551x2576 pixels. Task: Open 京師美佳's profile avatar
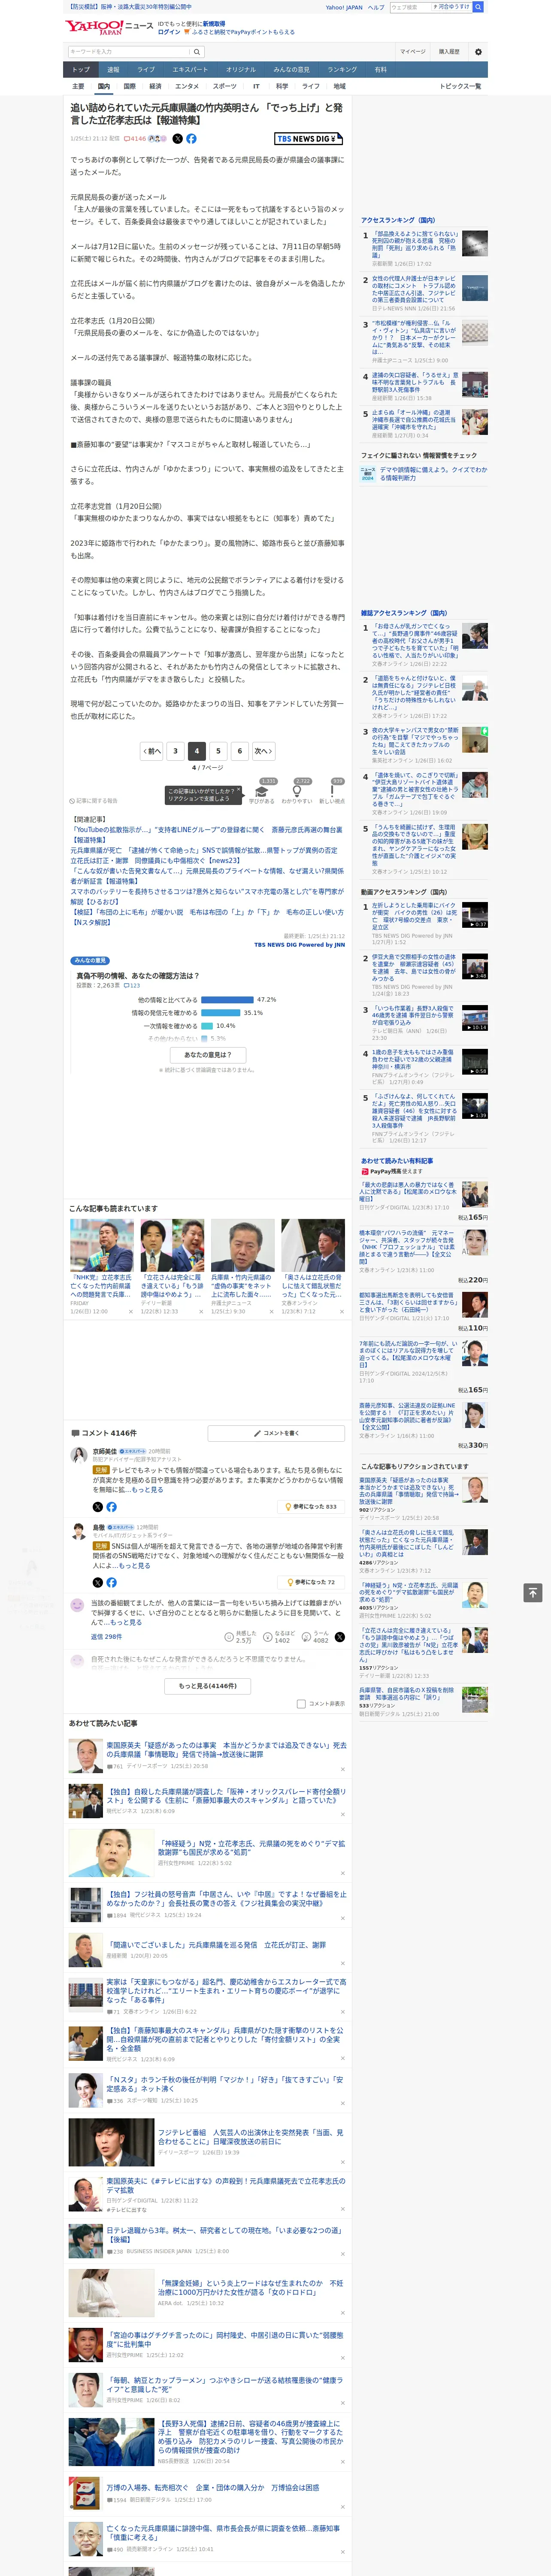pos(78,1454)
